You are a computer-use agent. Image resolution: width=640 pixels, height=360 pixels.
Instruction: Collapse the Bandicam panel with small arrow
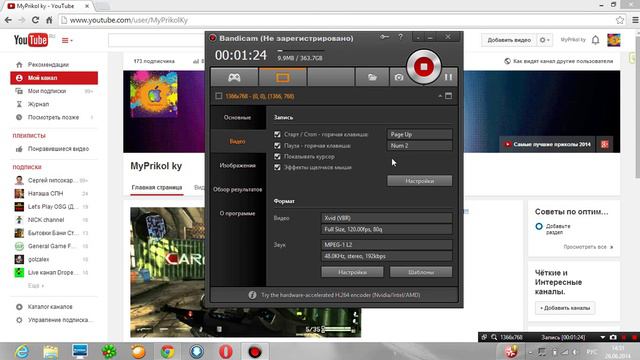click(x=440, y=96)
